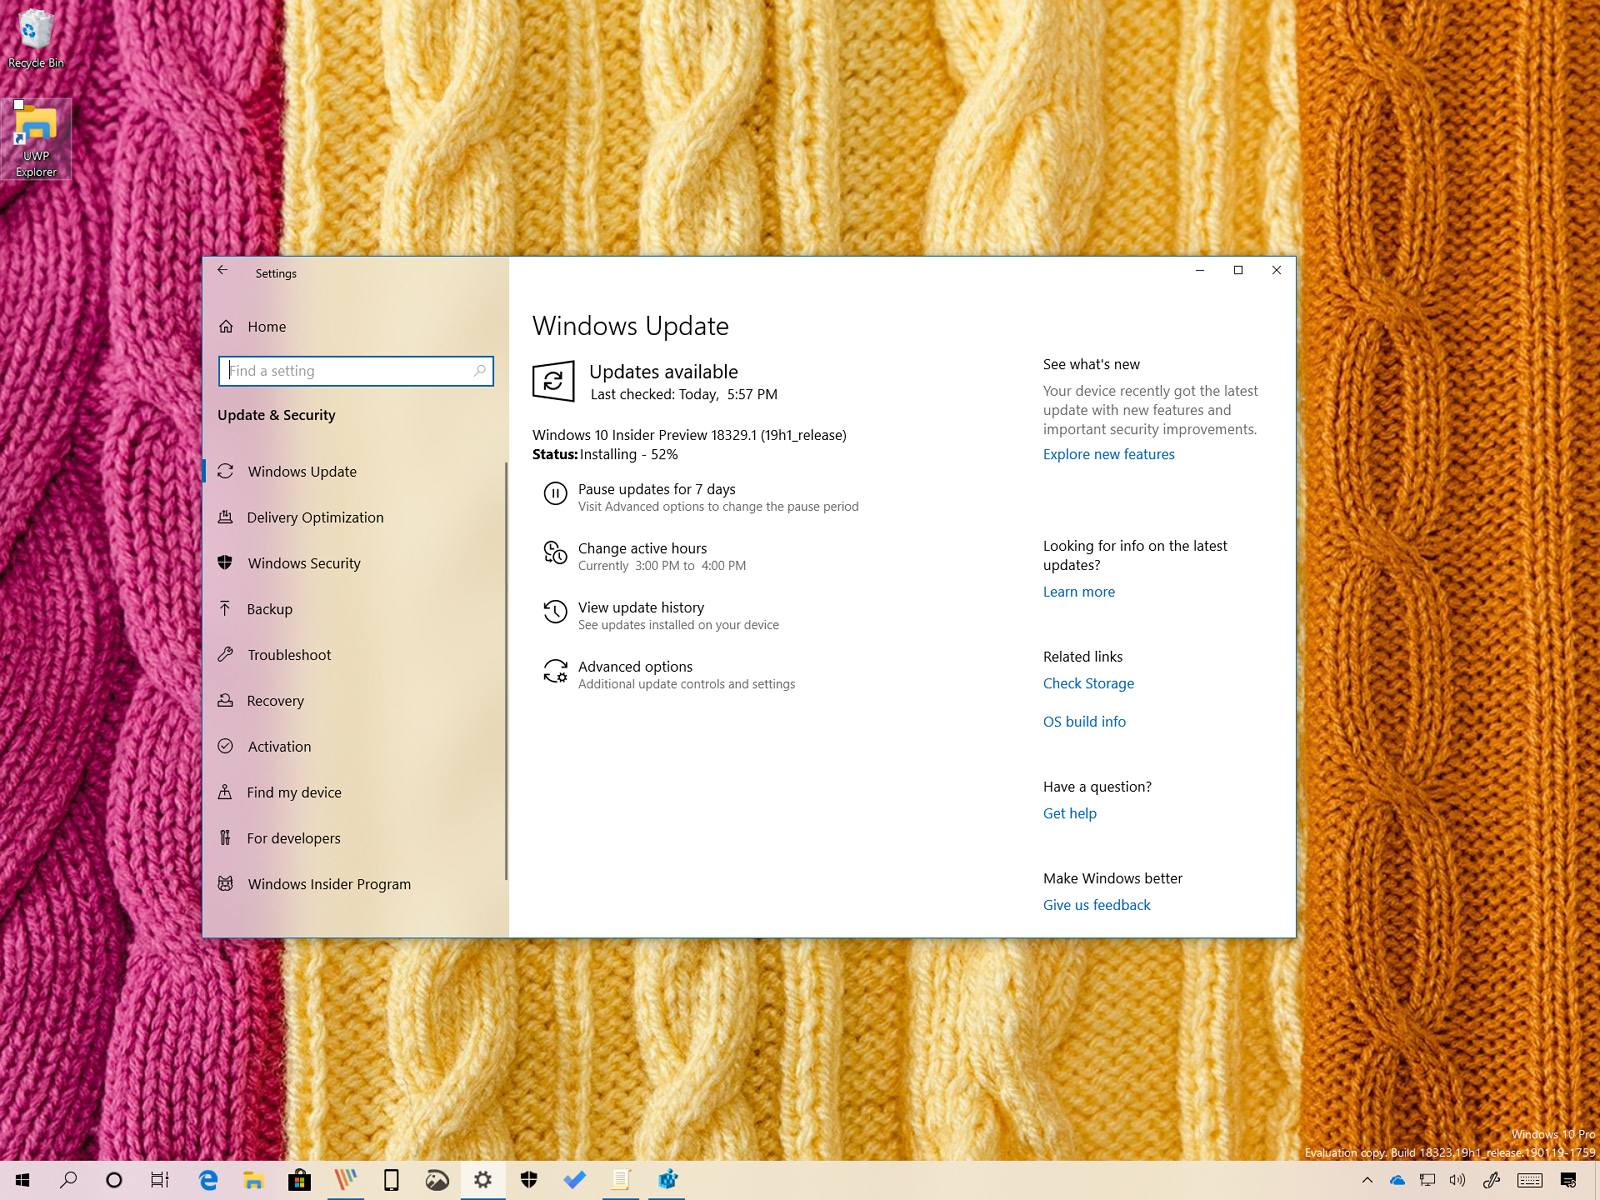This screenshot has height=1200, width=1600.
Task: Click the Find a setting search box
Action: pos(355,371)
